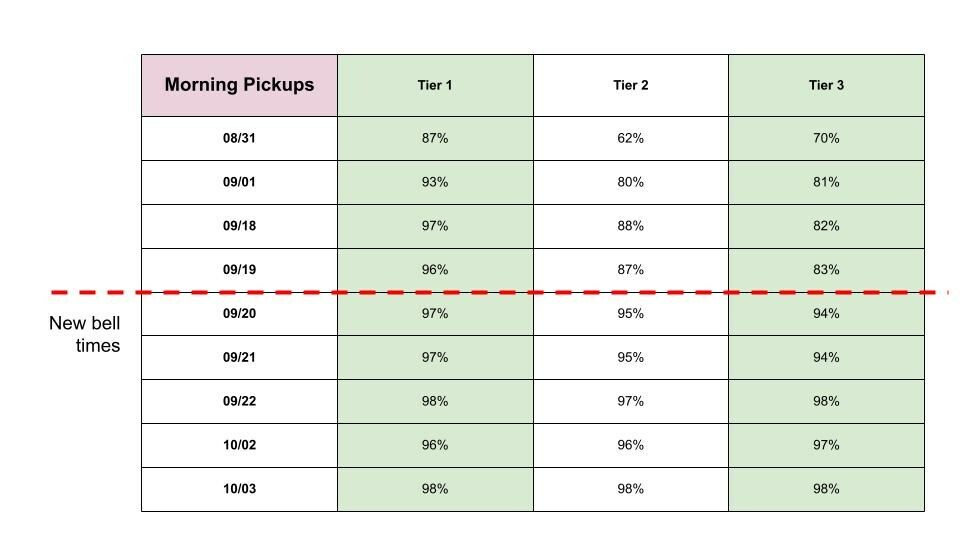Image resolution: width=960 pixels, height=540 pixels.
Task: Select the 10/03 date cell
Action: [239, 489]
